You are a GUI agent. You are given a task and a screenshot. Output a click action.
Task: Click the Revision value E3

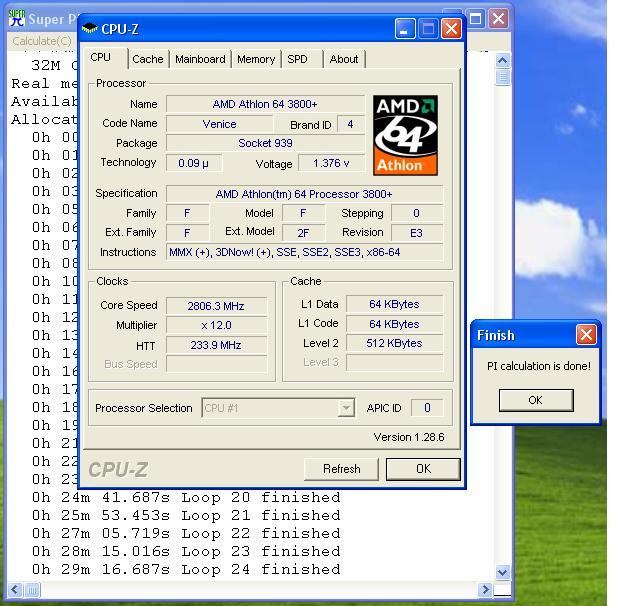416,233
